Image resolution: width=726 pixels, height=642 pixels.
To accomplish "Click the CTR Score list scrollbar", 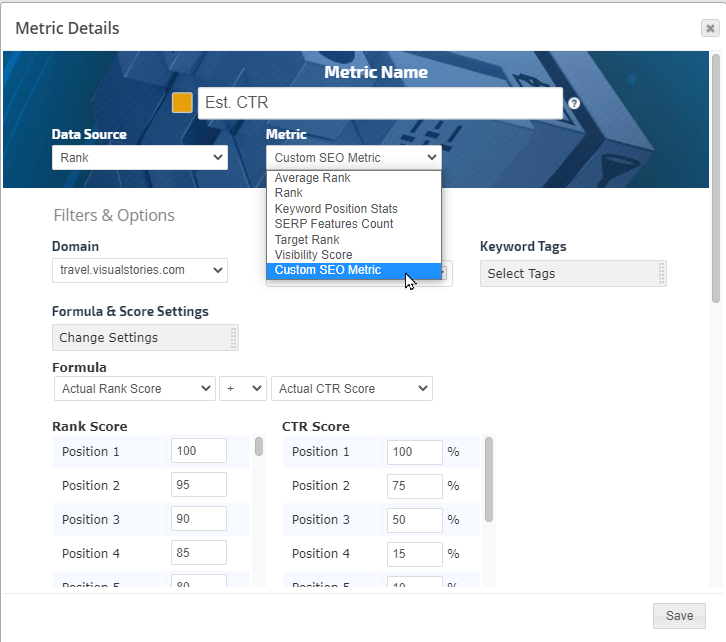I will click(489, 478).
